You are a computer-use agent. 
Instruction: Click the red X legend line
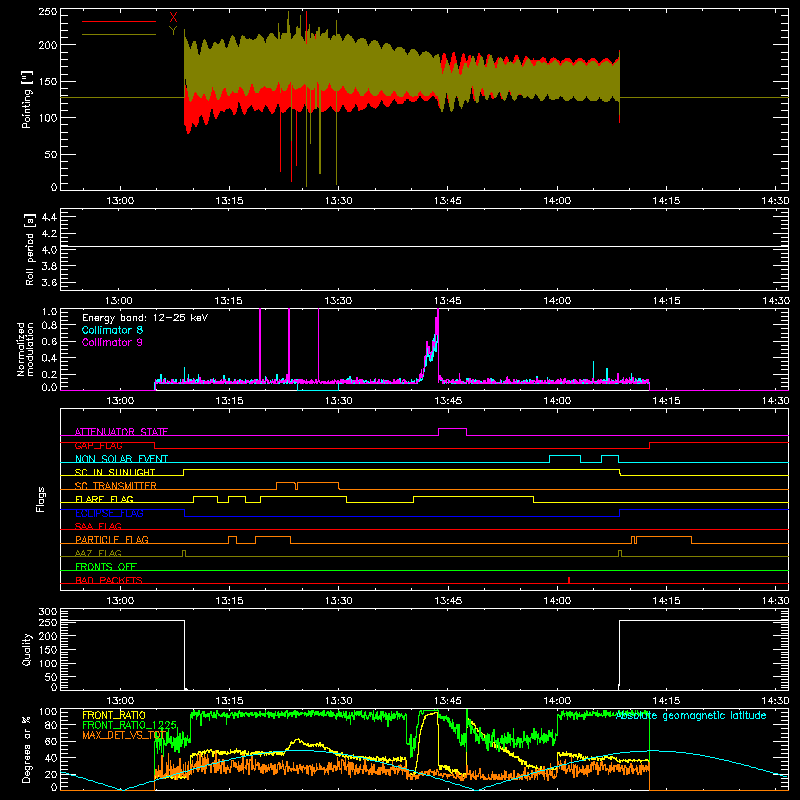click(x=118, y=21)
